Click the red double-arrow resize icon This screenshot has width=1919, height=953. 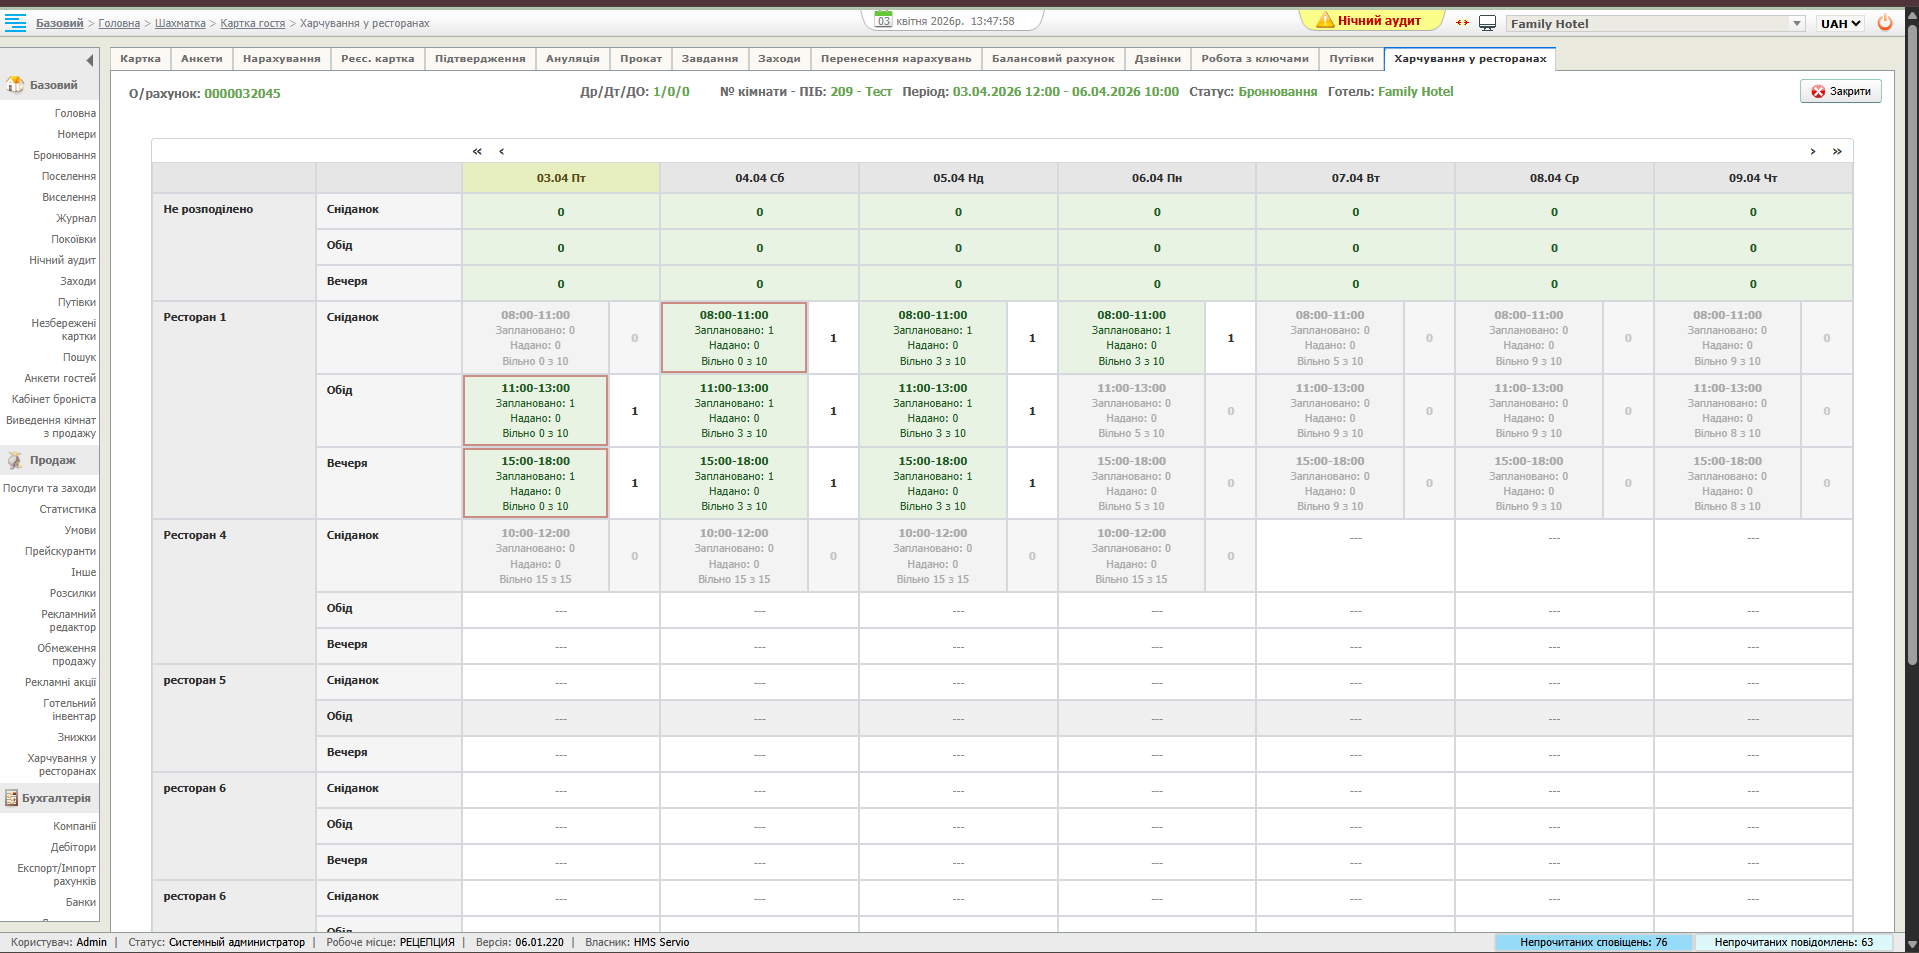[1462, 23]
